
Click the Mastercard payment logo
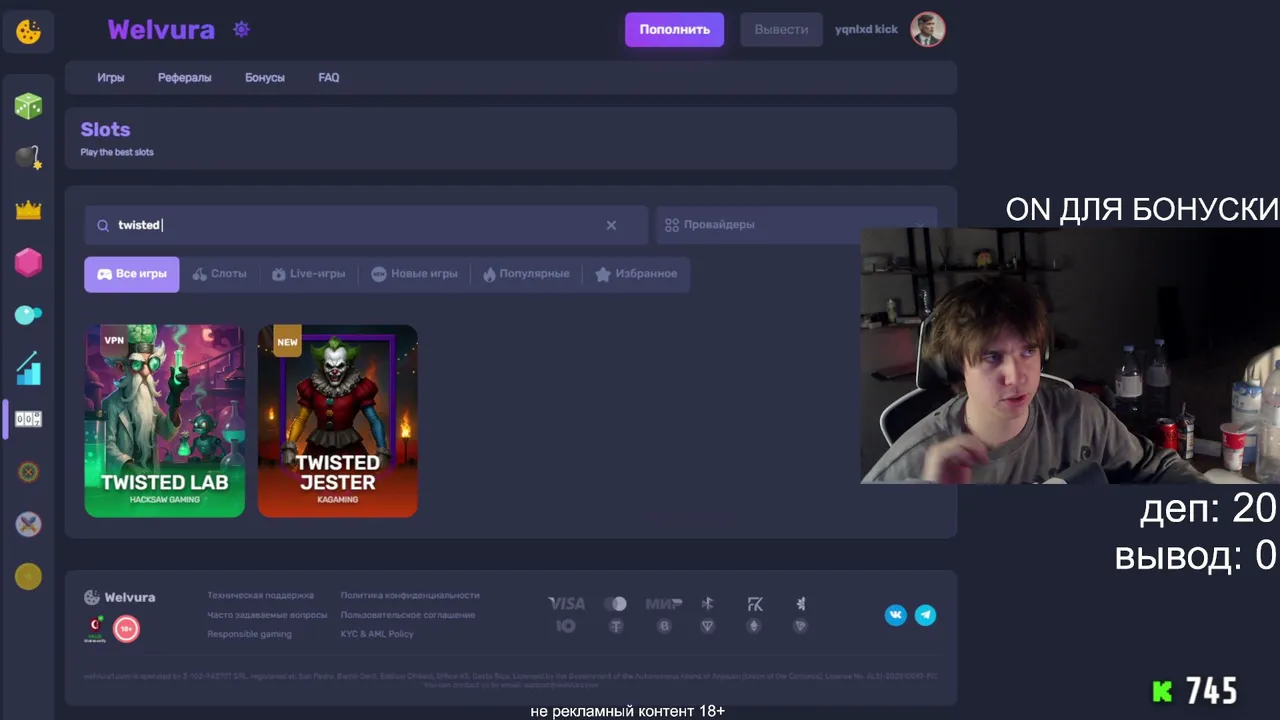pos(615,603)
